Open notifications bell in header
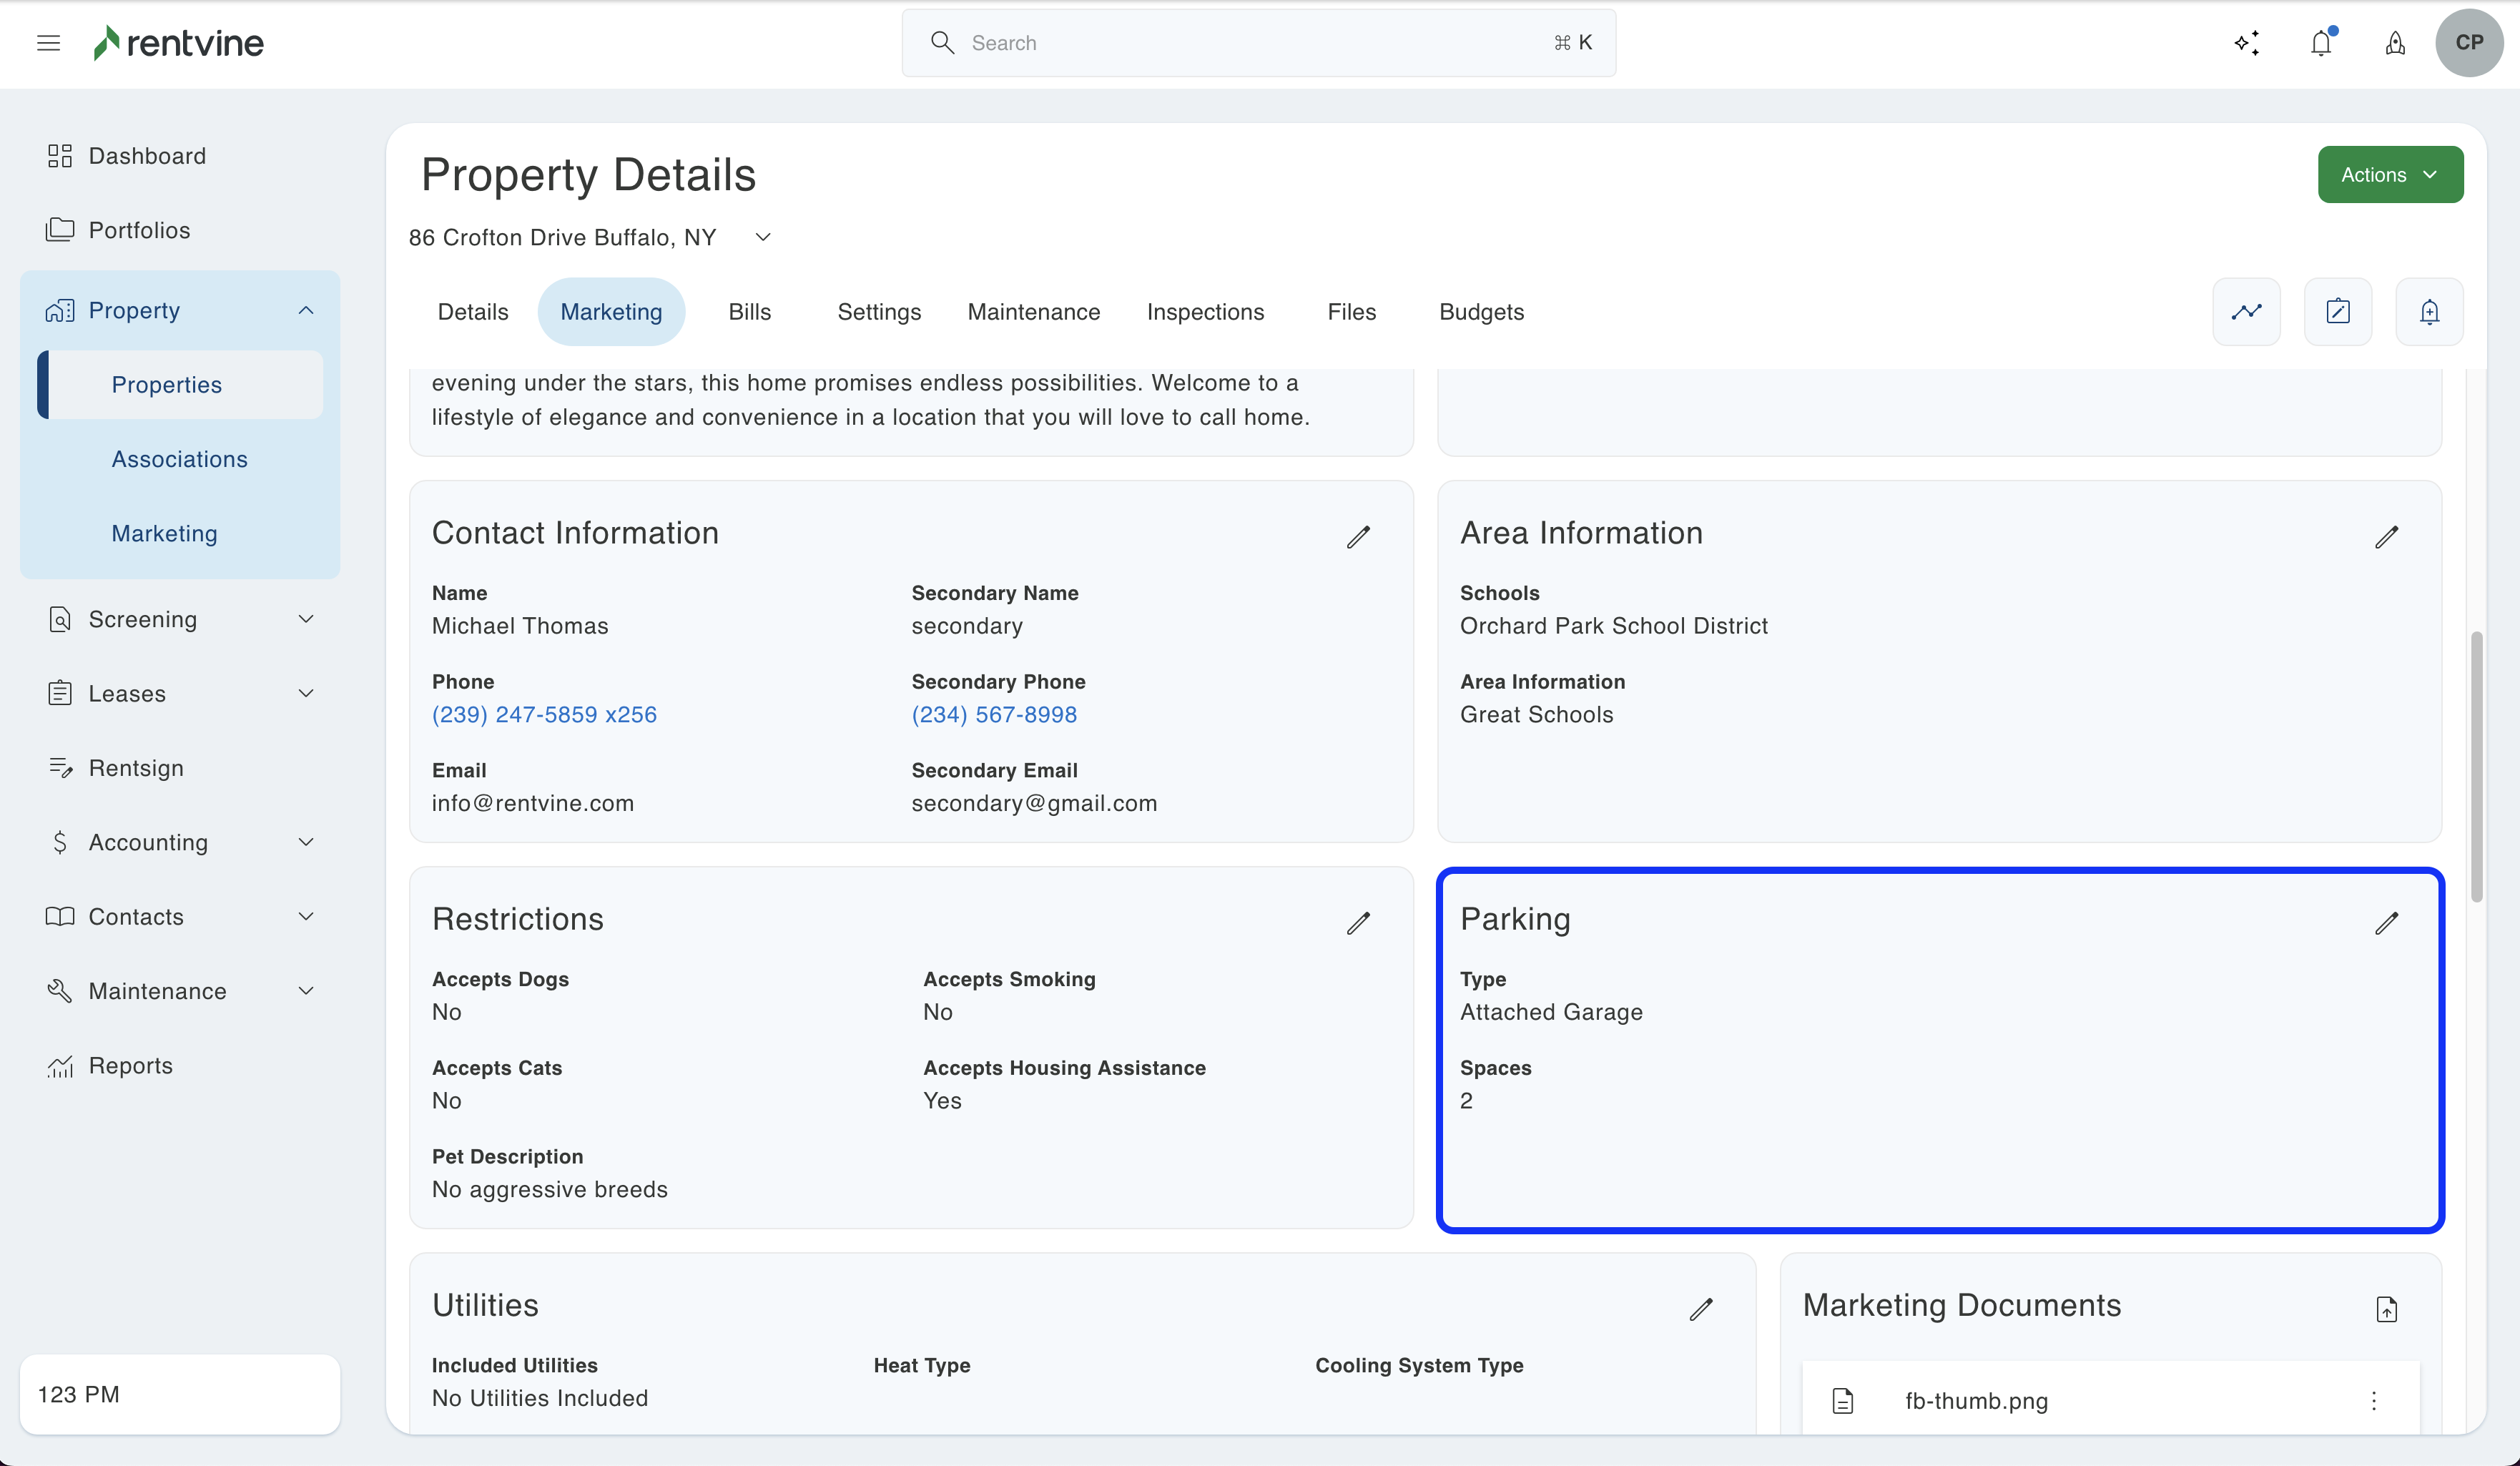This screenshot has height=1466, width=2520. [x=2321, y=43]
